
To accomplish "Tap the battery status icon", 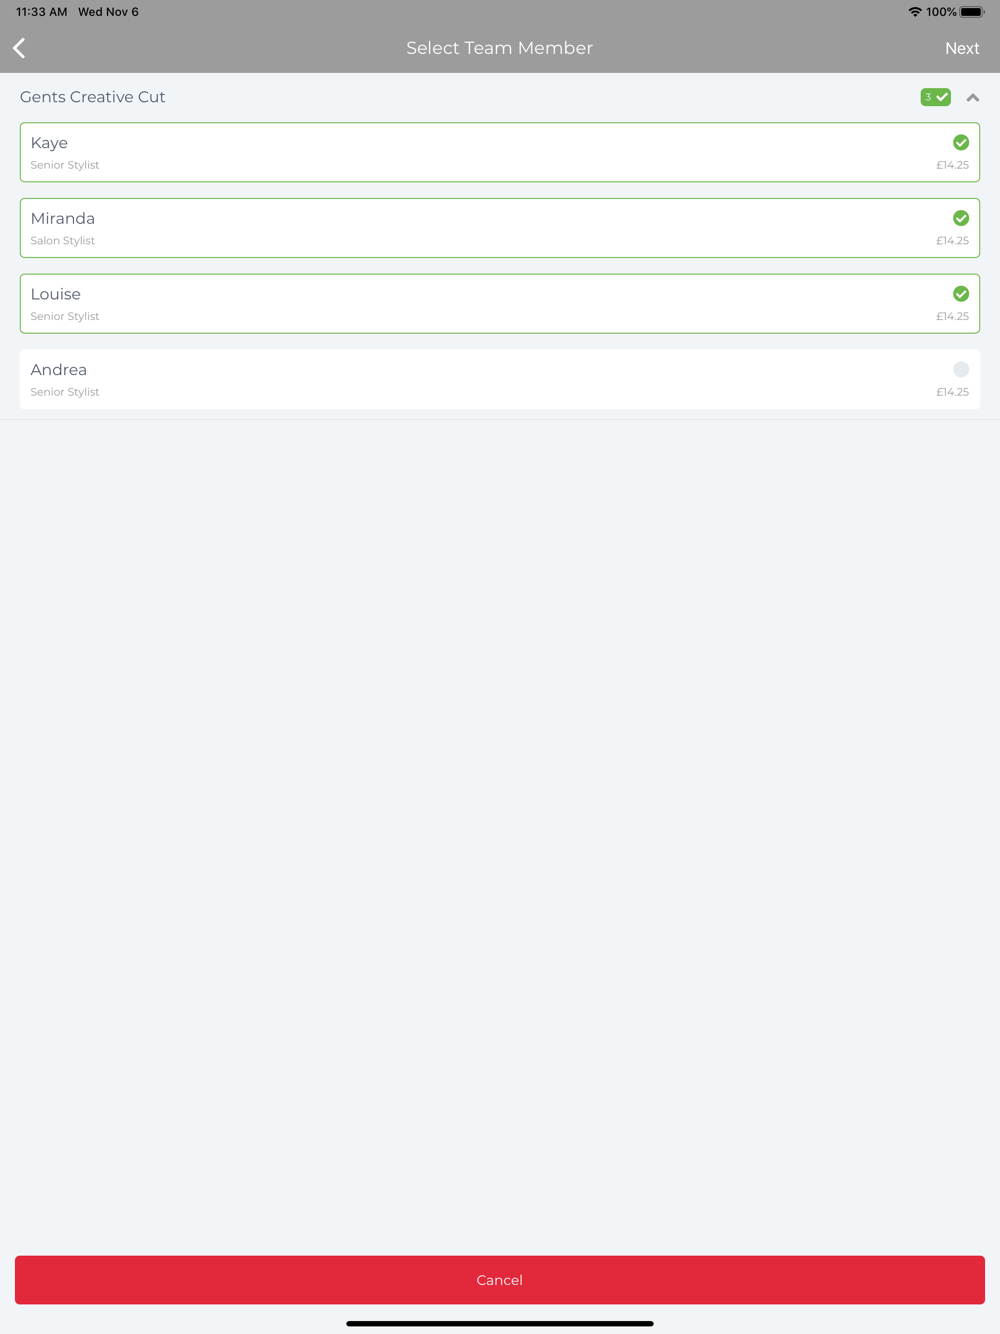I will (x=972, y=12).
